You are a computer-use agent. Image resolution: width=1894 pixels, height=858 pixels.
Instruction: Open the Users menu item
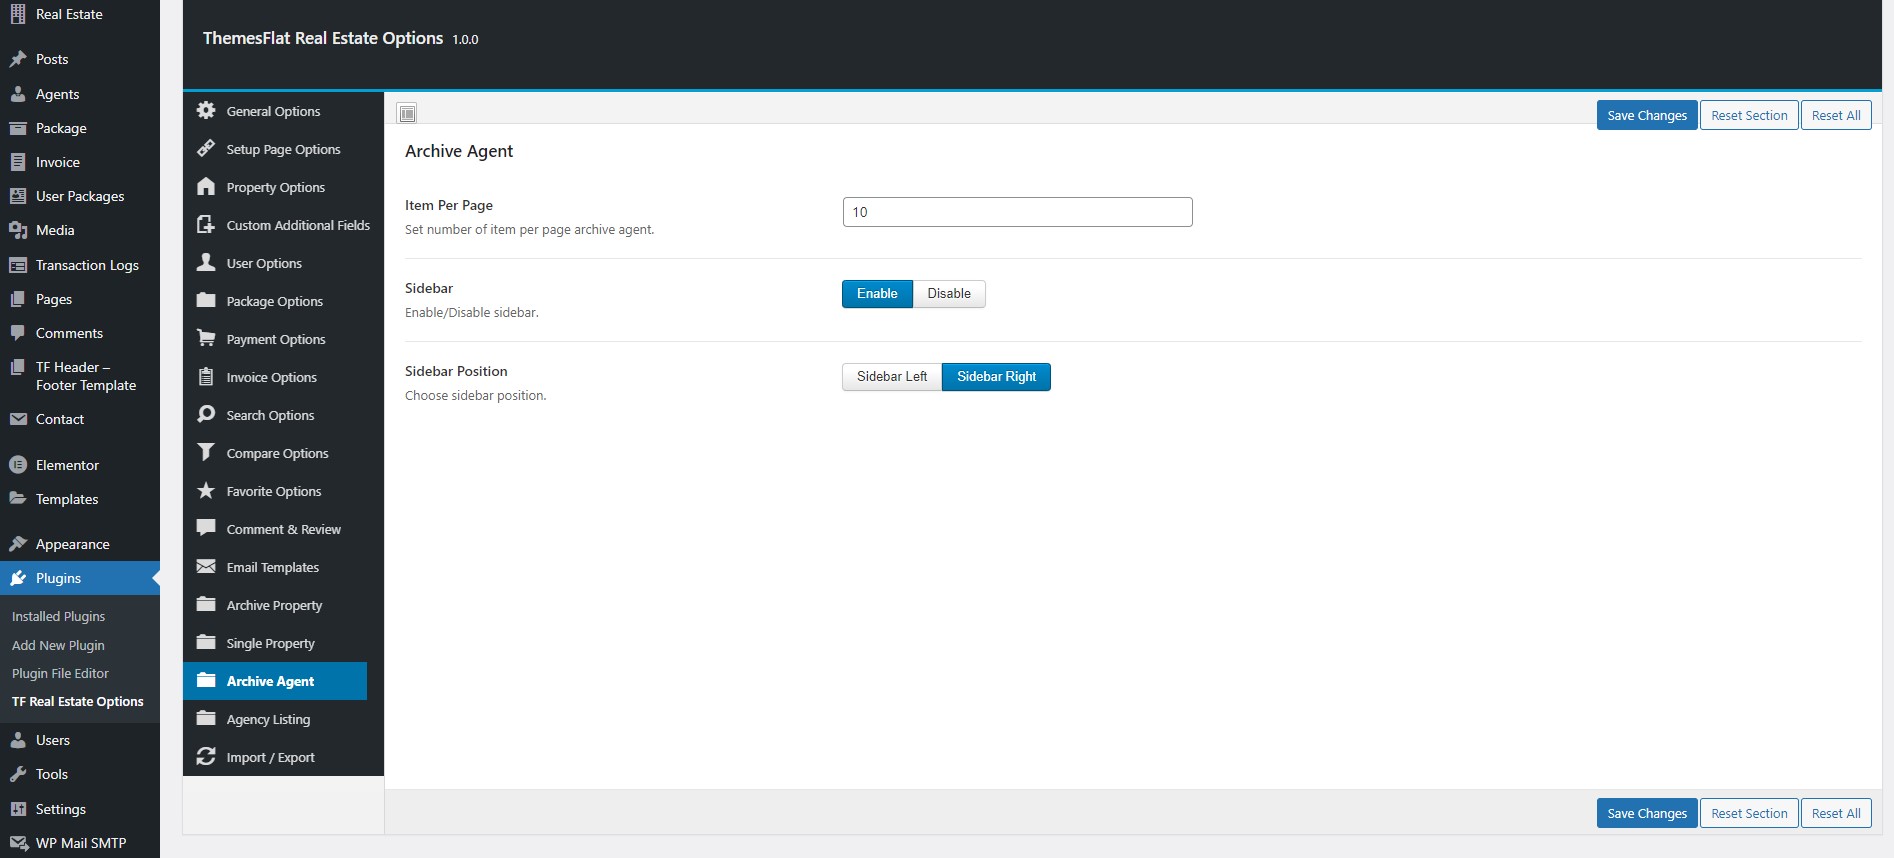coord(80,740)
